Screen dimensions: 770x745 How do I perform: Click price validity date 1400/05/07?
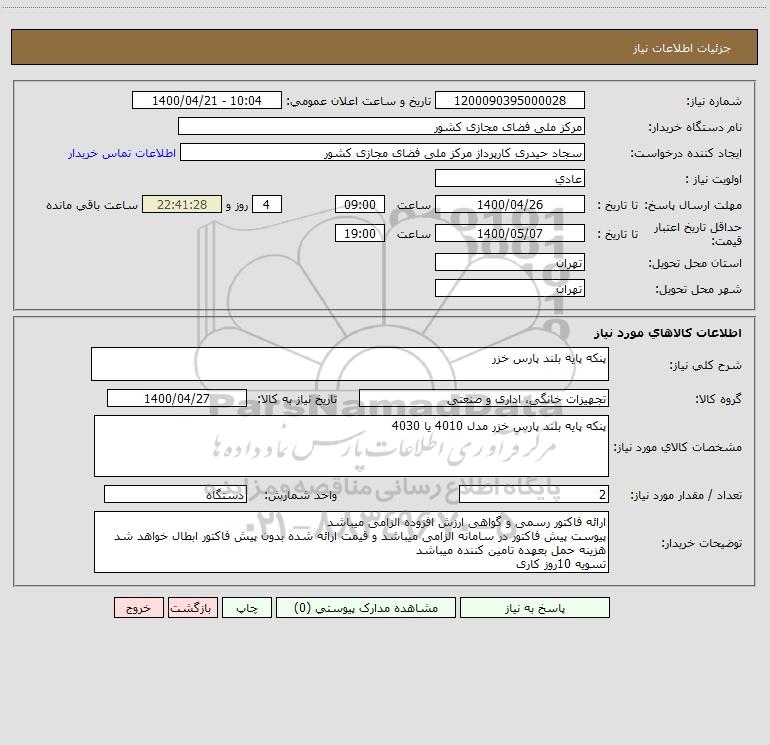click(x=510, y=233)
